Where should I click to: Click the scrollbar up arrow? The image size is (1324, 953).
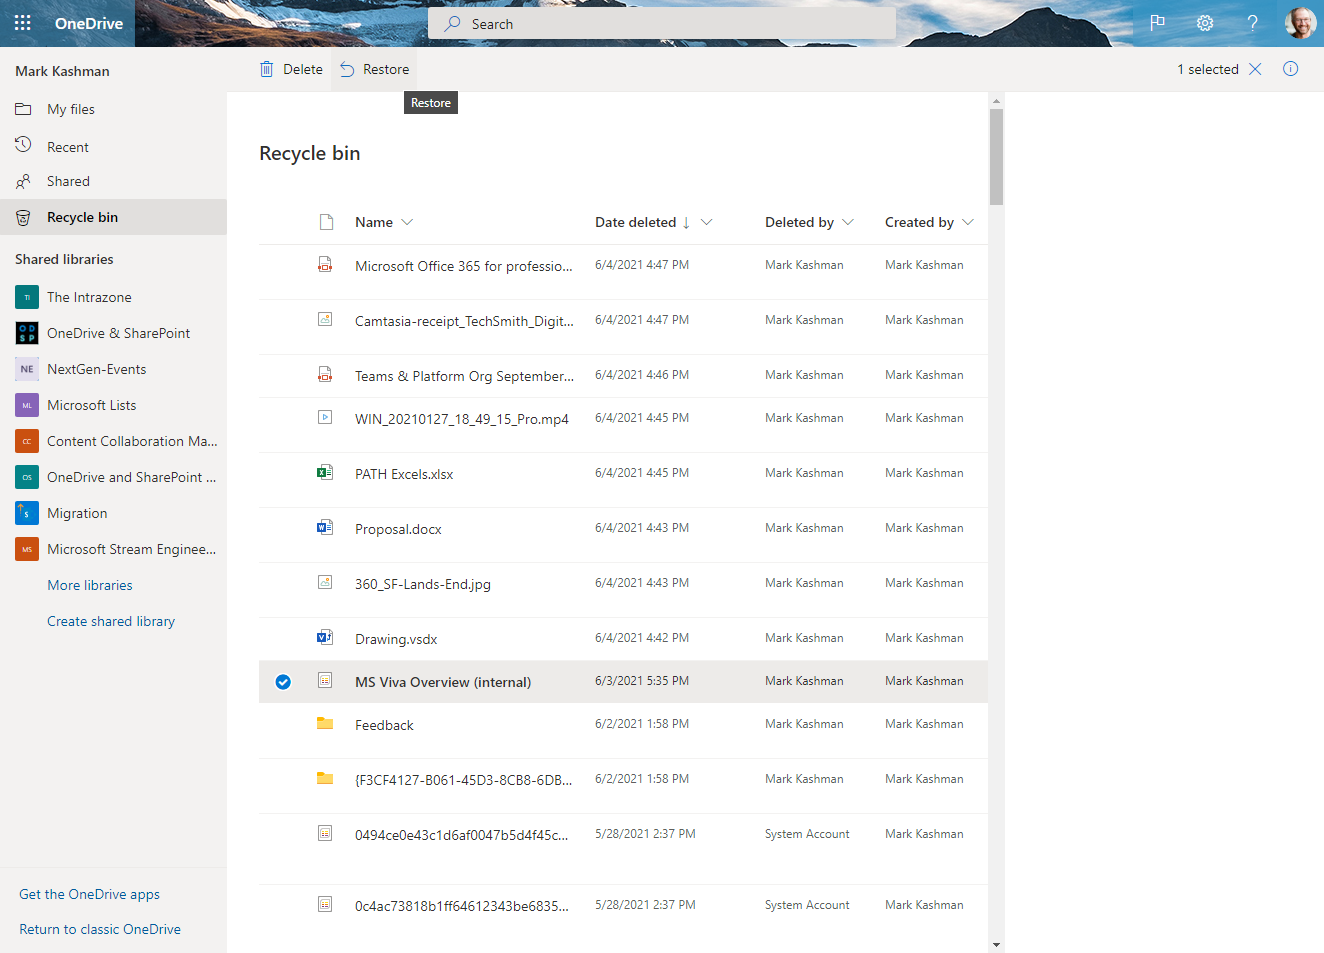(996, 100)
